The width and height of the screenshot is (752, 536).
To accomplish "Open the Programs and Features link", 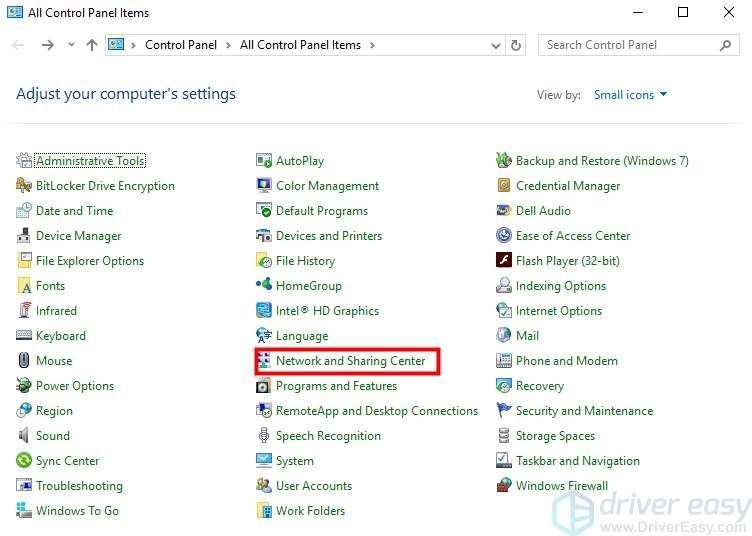I will point(336,386).
